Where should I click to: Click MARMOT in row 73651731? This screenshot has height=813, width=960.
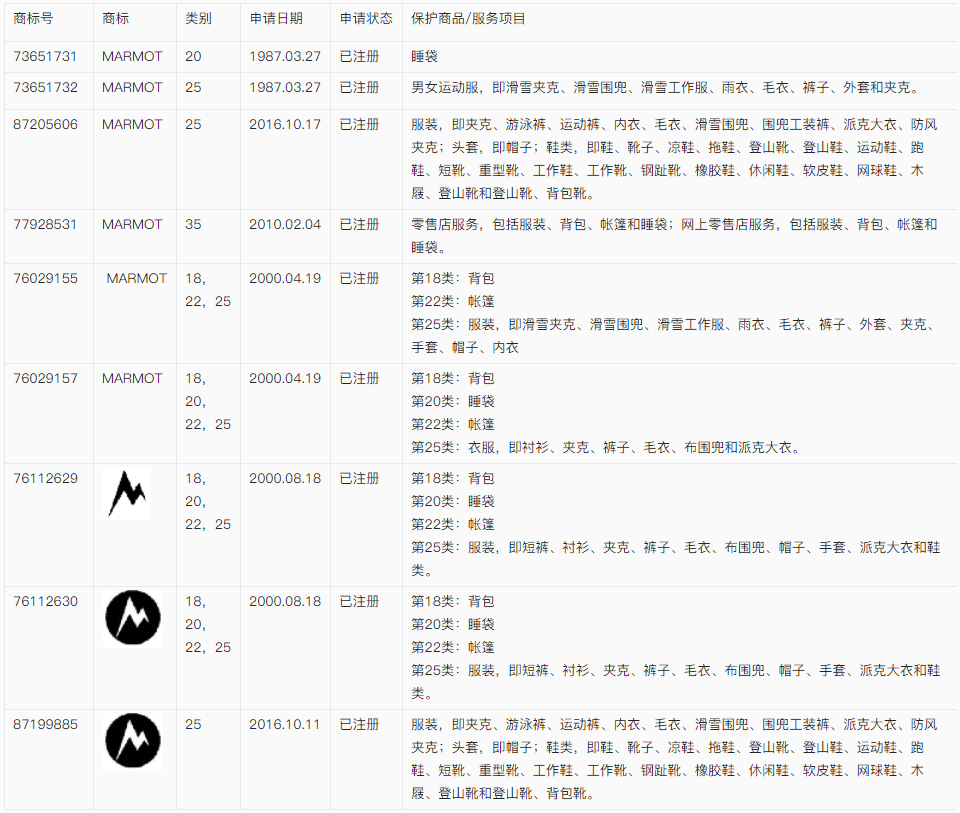click(132, 56)
